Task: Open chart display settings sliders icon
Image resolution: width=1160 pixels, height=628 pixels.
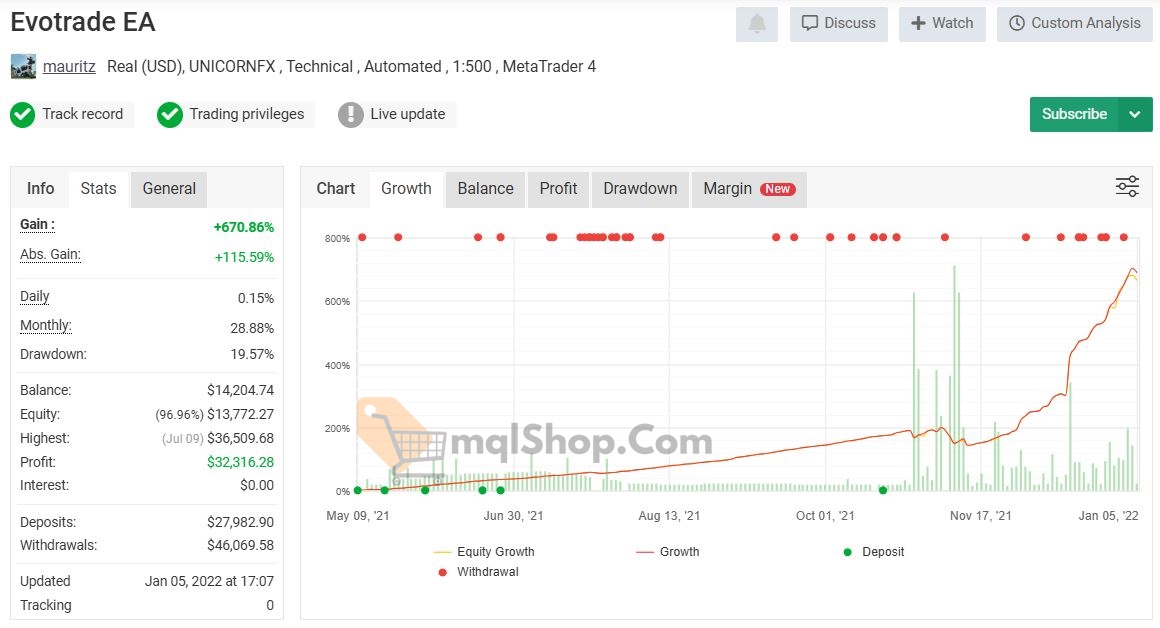Action: [1127, 186]
